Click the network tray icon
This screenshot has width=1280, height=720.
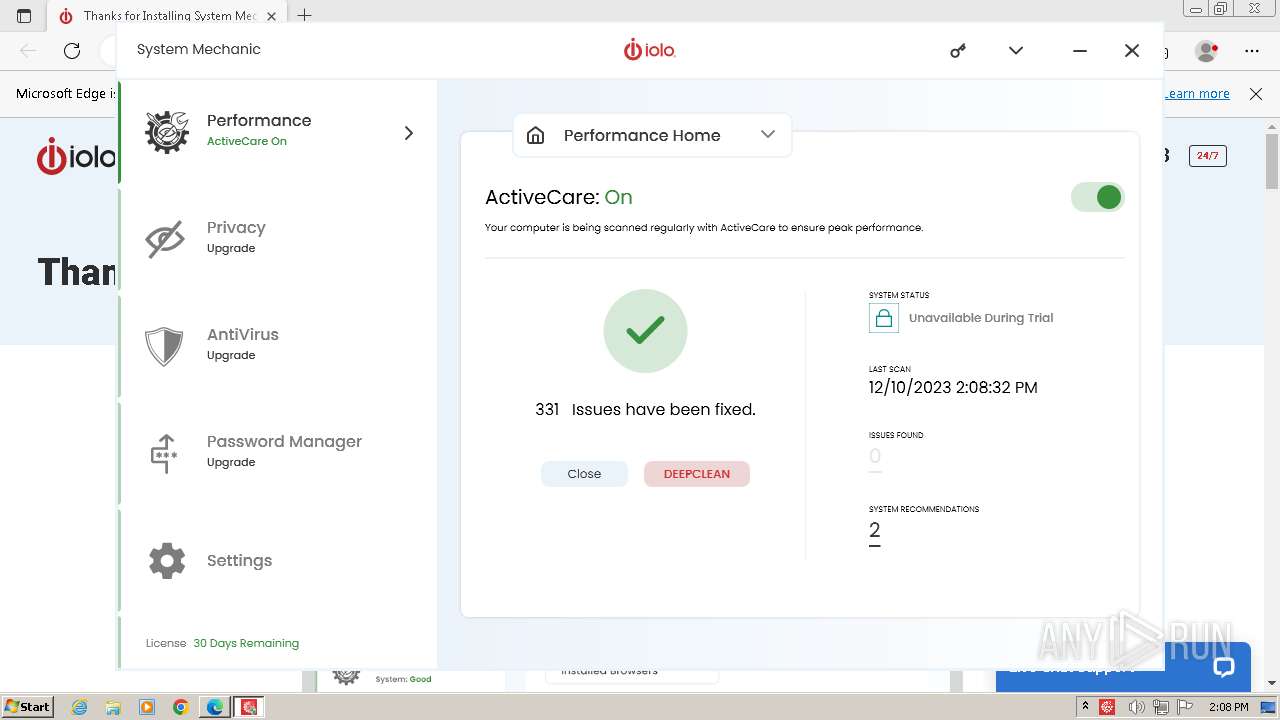[x=1161, y=707]
